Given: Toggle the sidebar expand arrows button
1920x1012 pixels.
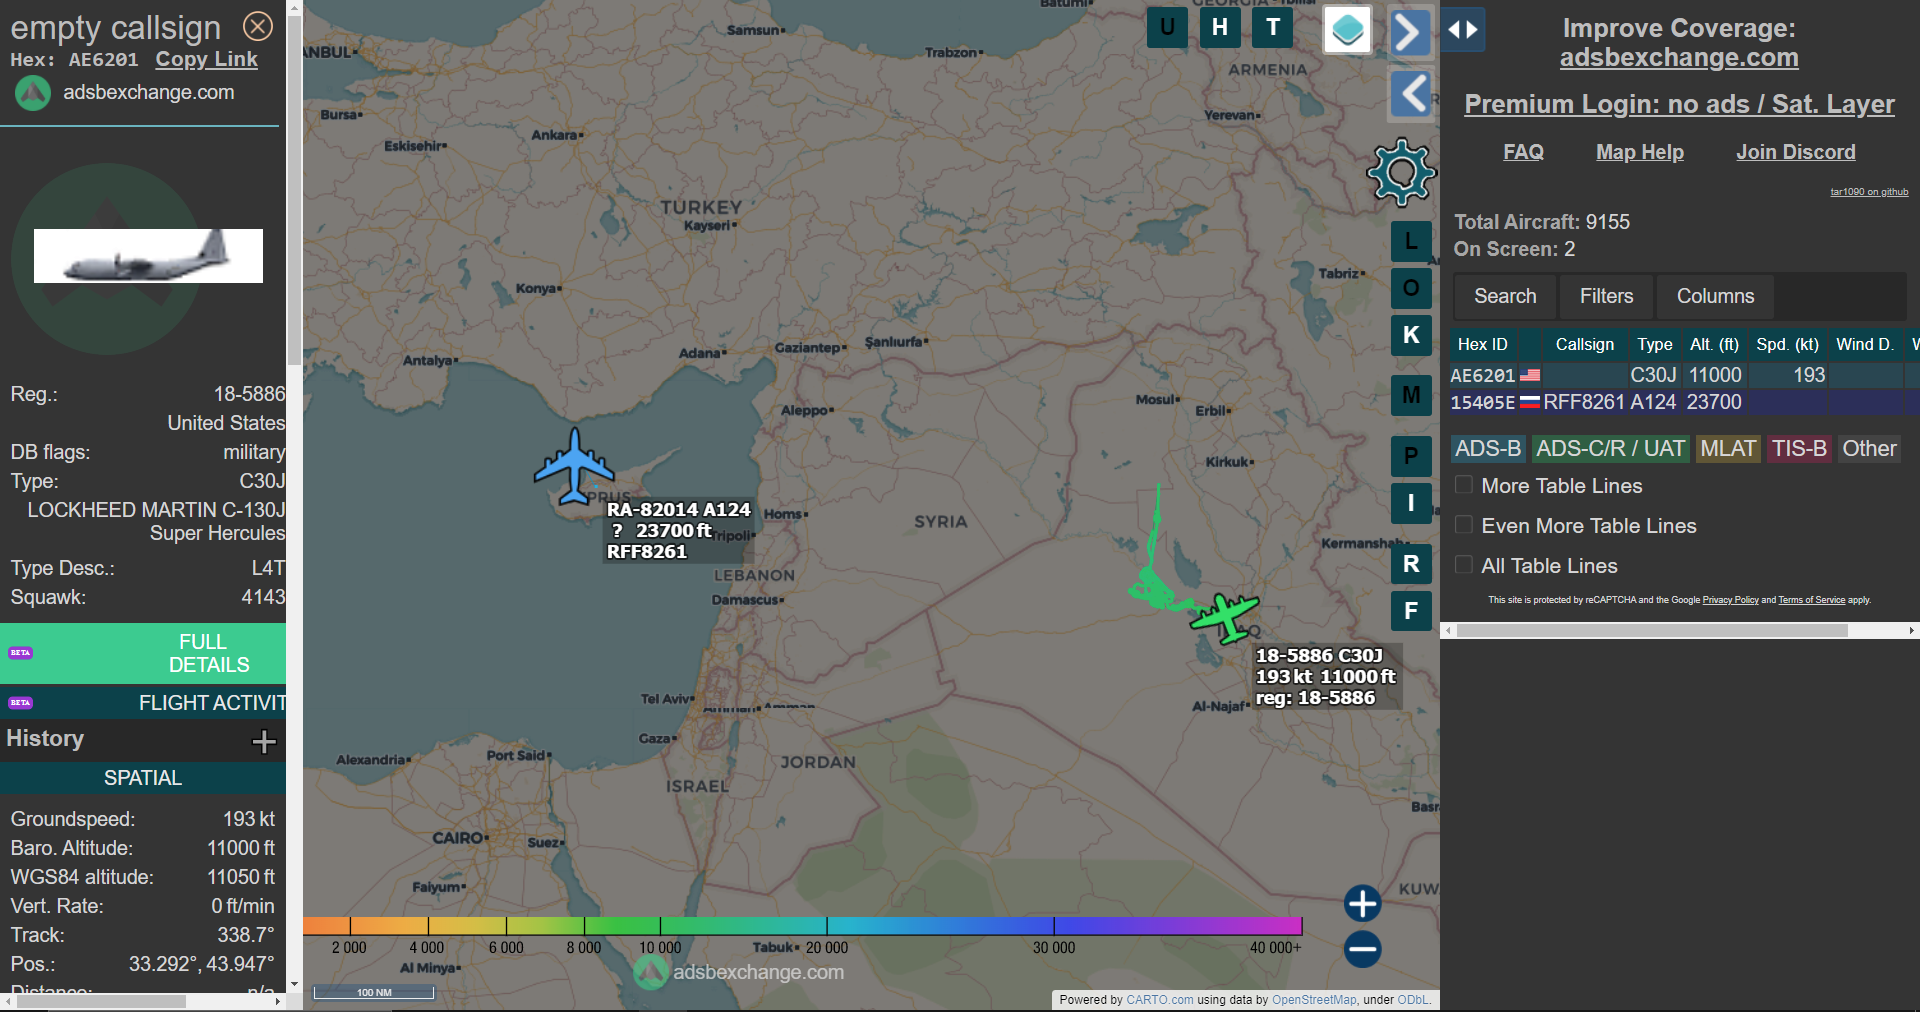Looking at the screenshot, I should tap(1463, 30).
